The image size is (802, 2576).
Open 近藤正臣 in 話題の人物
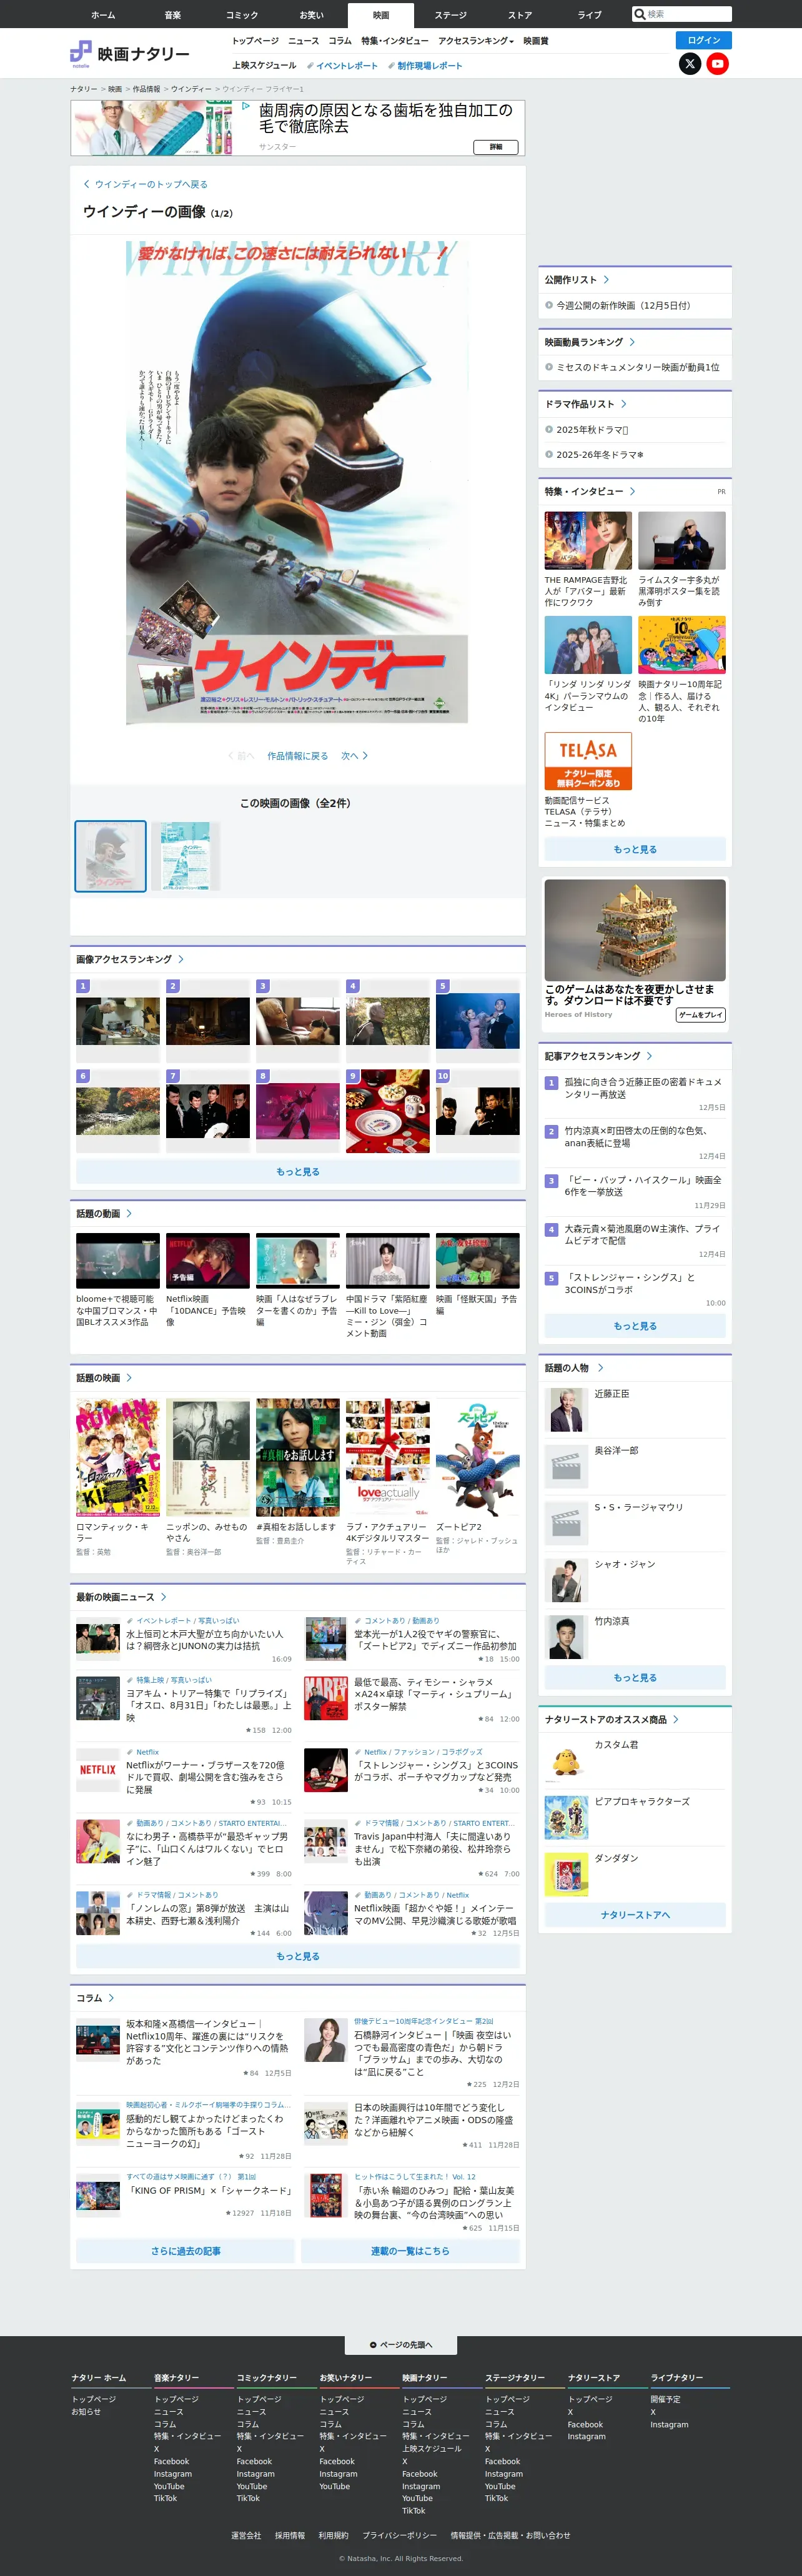(612, 1394)
